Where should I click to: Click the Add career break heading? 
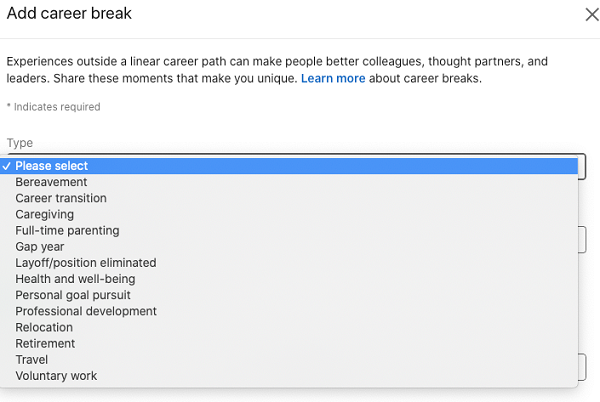pos(69,13)
